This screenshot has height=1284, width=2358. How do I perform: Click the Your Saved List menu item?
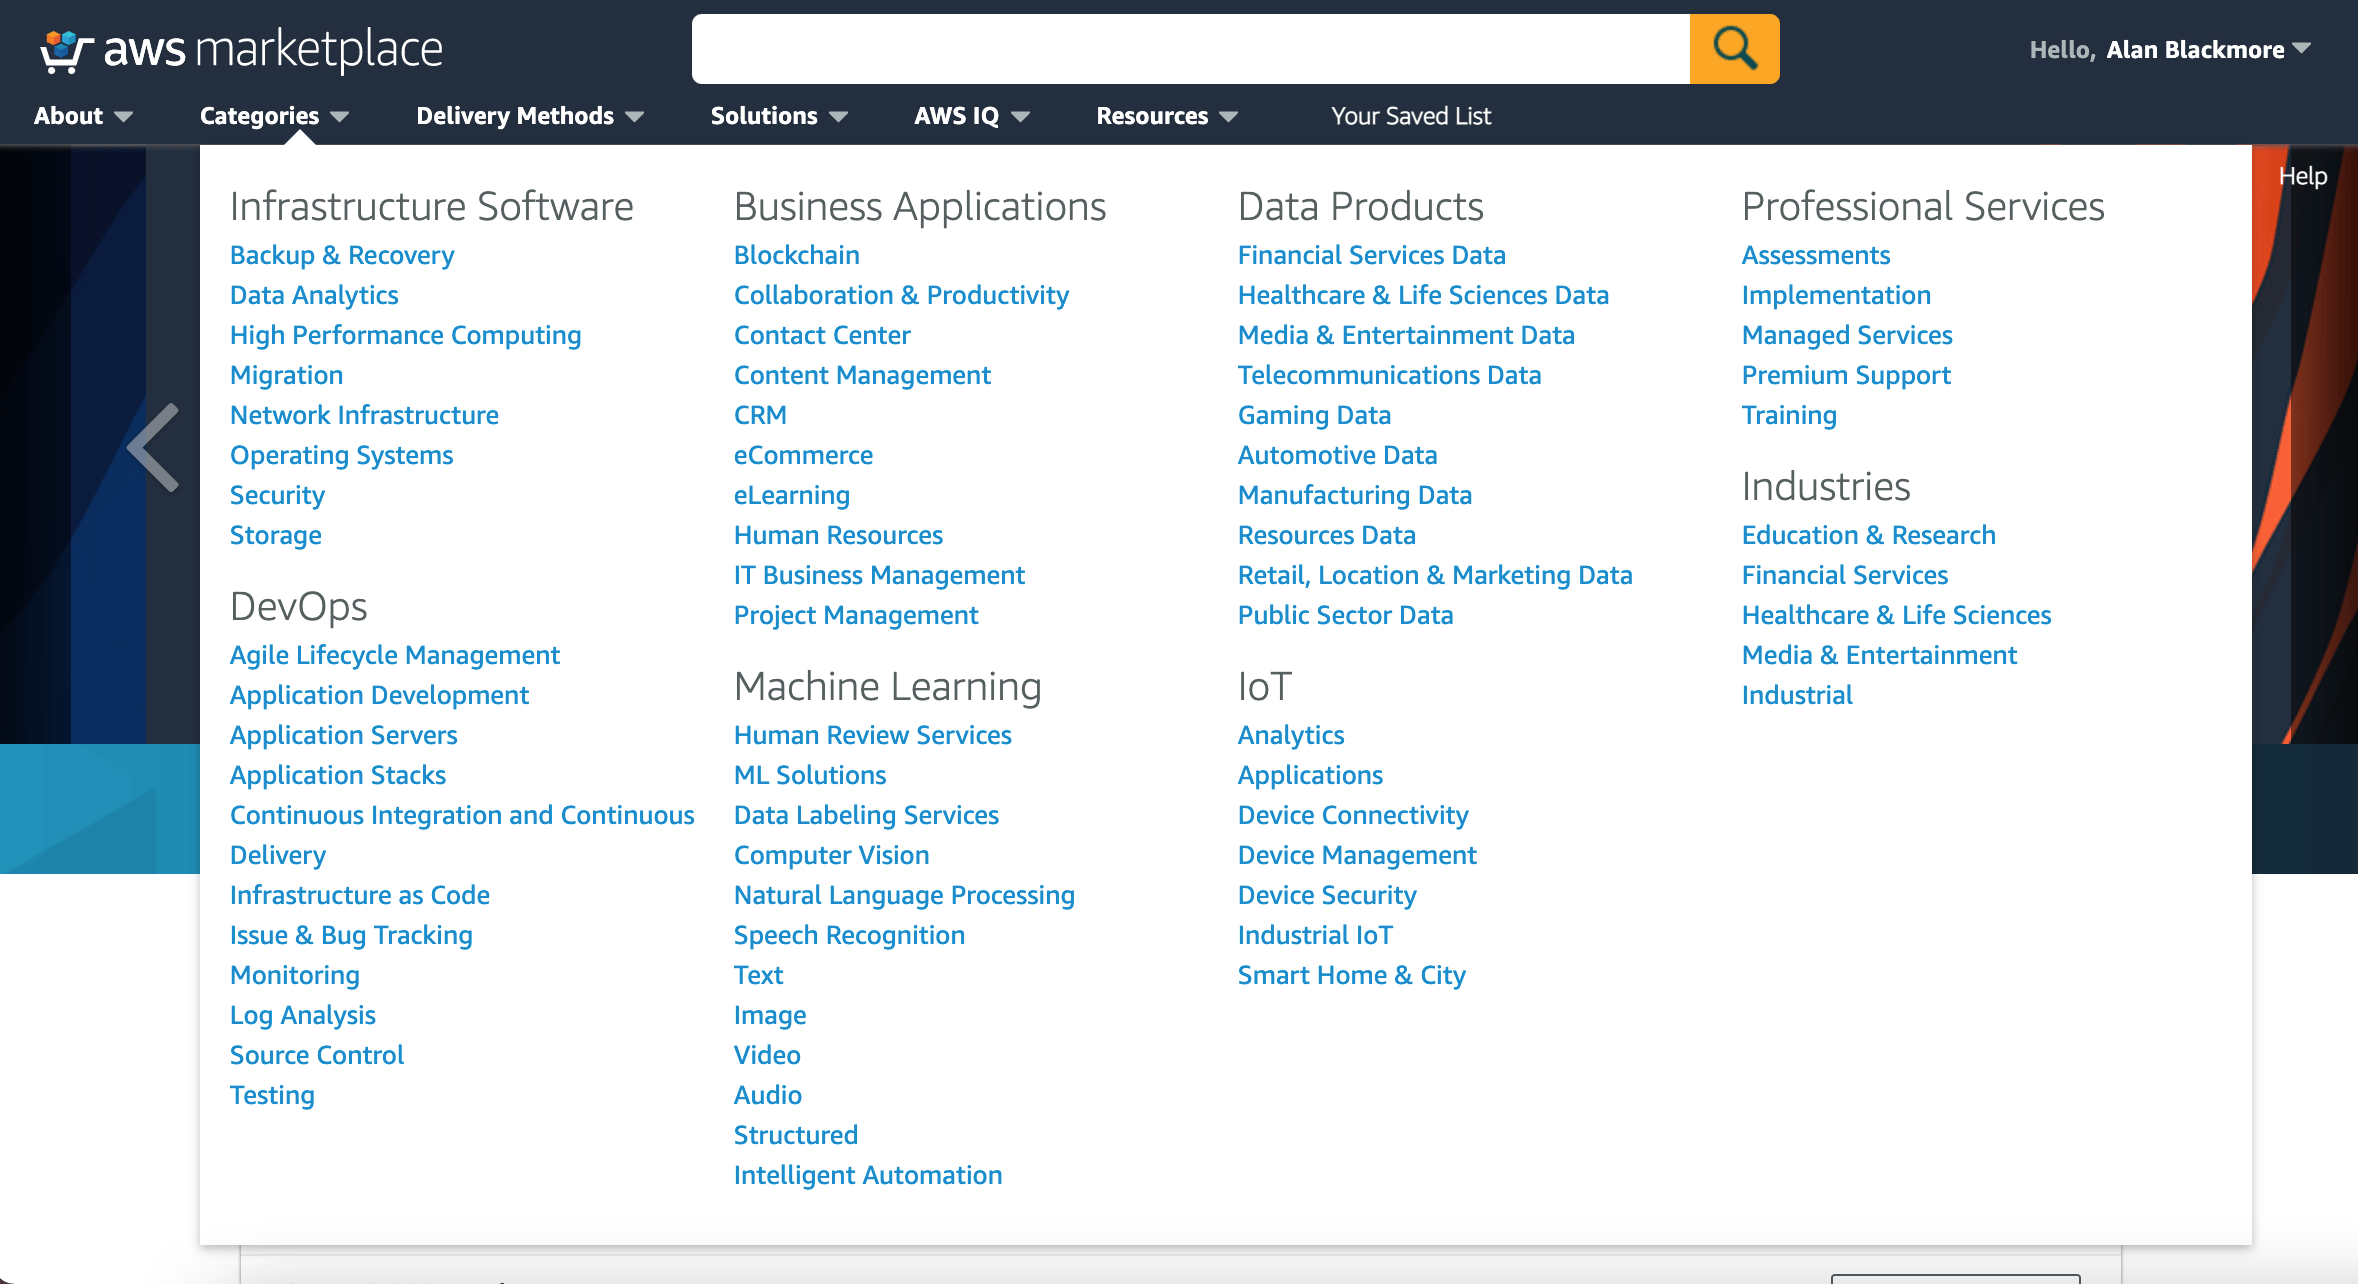pos(1410,114)
